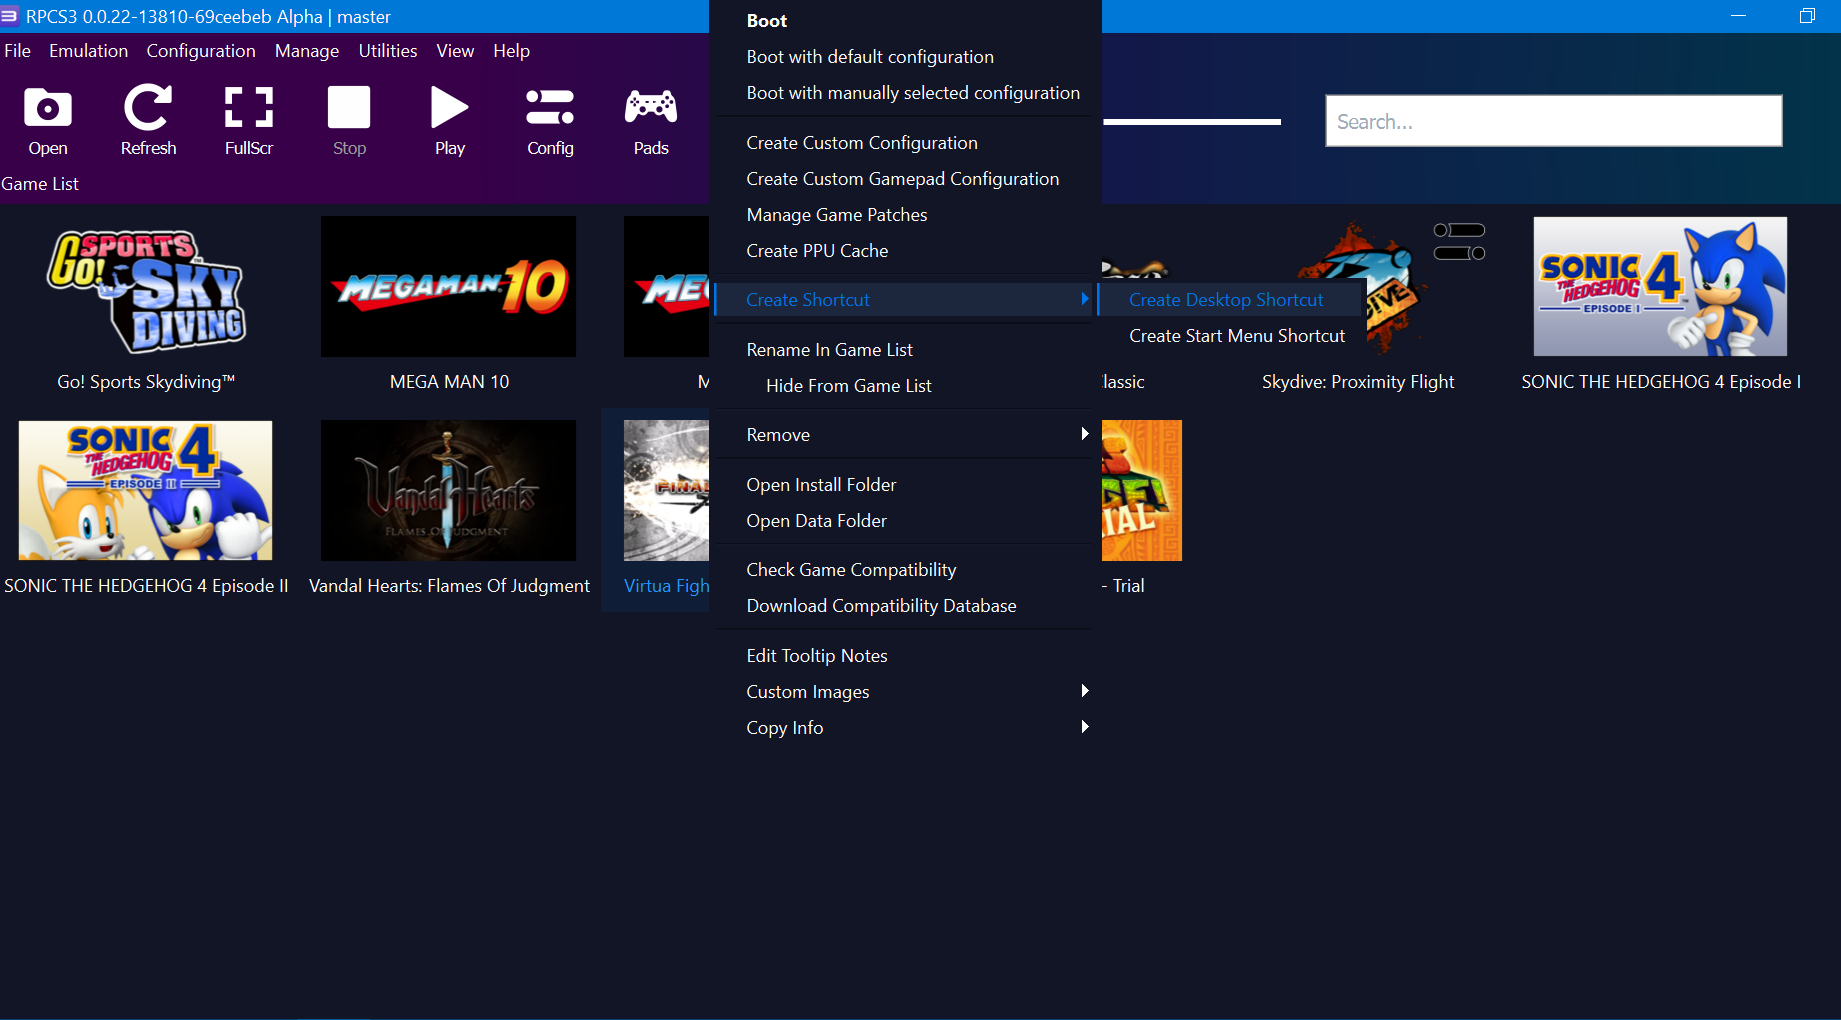Choose Boot with default configuration
Screen dimensions: 1841x1020
tap(869, 56)
